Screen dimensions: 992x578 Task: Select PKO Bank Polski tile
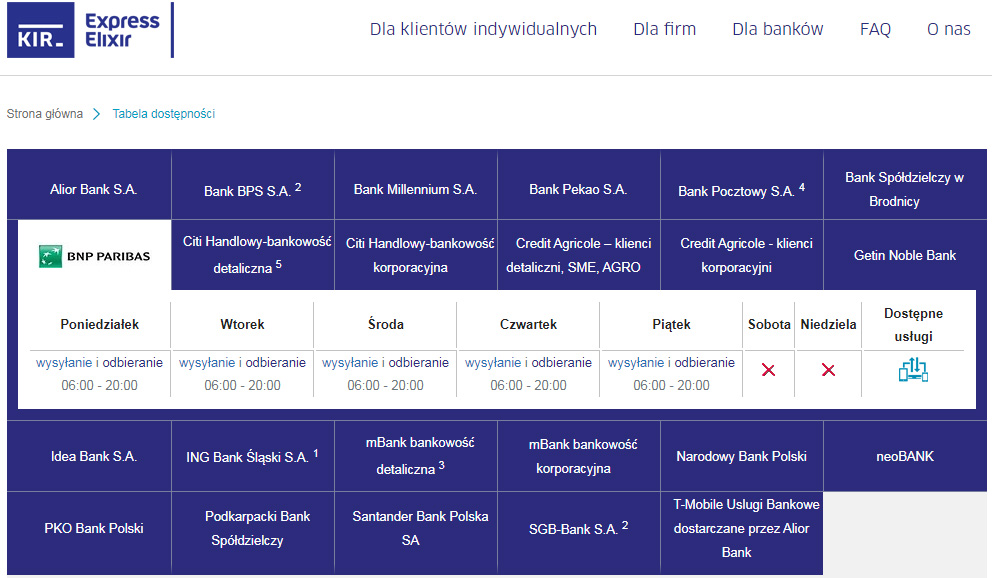(x=89, y=533)
